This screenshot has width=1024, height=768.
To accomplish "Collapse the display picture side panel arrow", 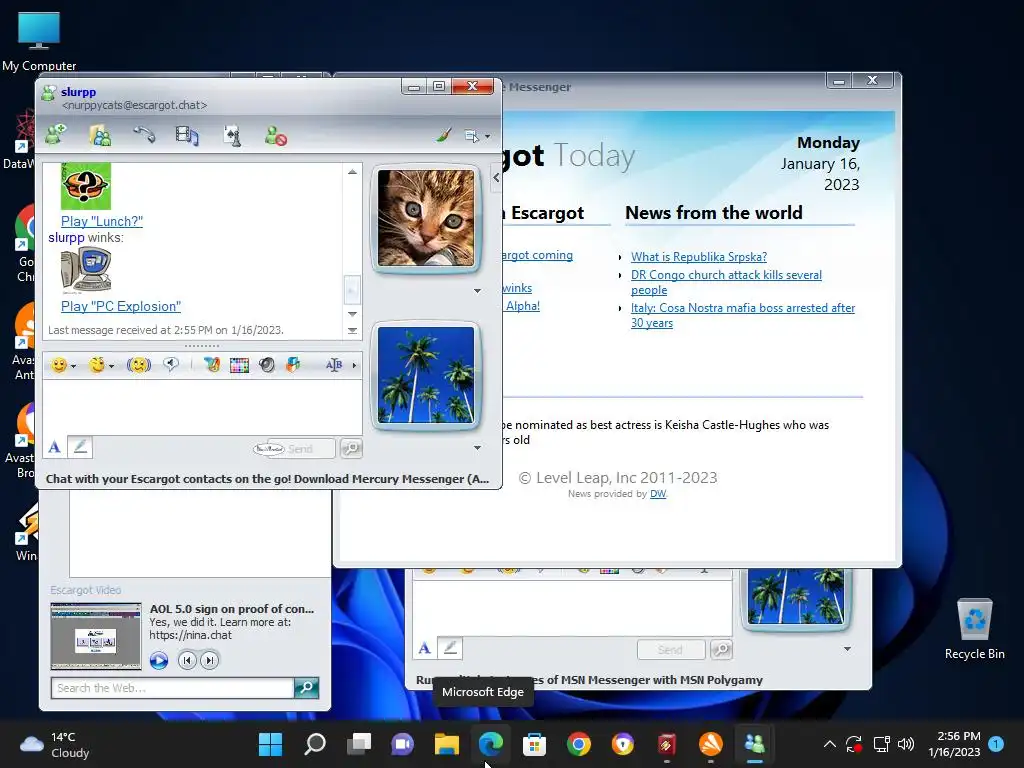I will (496, 177).
